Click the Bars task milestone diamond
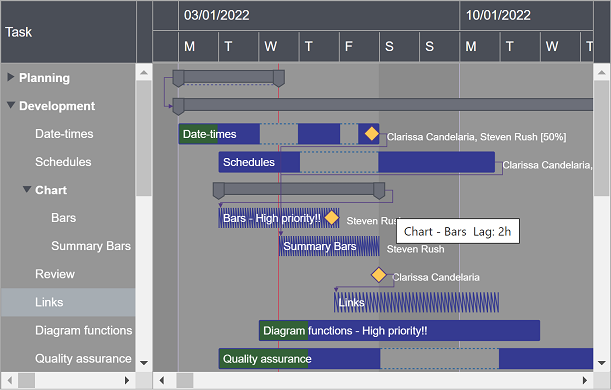This screenshot has height=390, width=611. [331, 217]
